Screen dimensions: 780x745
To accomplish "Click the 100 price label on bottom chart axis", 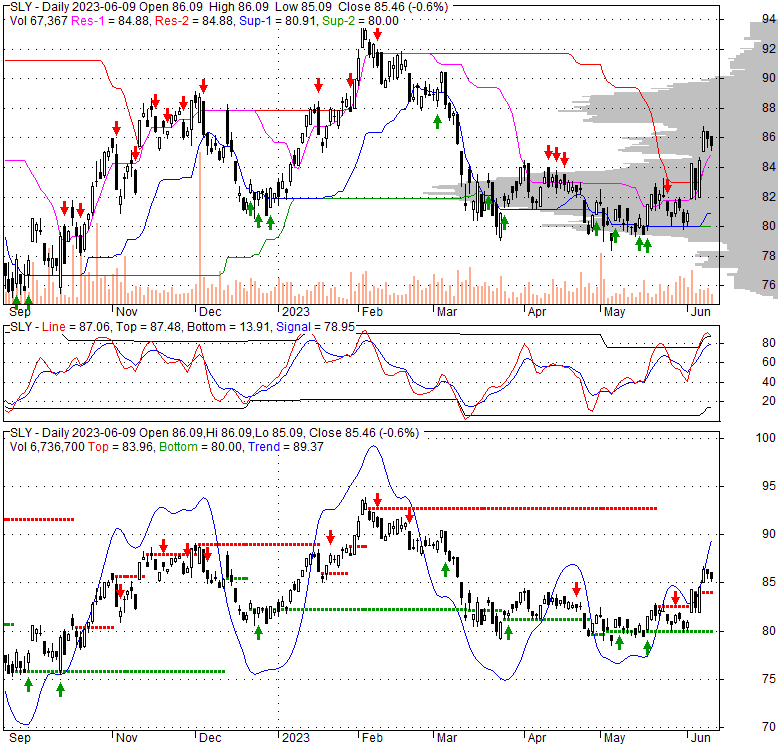I will pos(766,438).
